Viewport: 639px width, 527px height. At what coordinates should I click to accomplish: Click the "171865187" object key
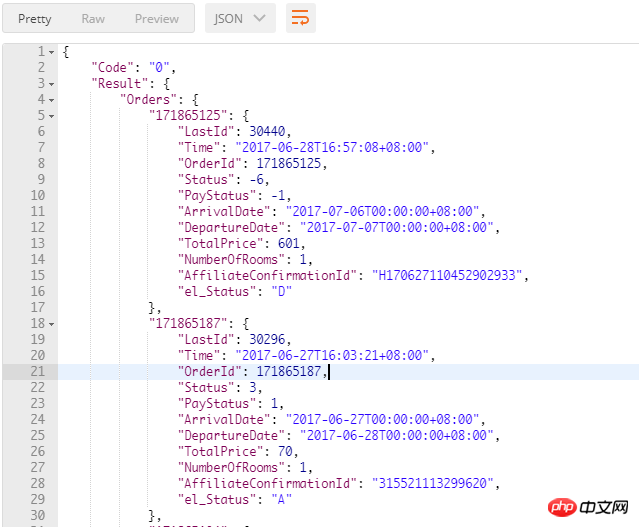[x=188, y=323]
